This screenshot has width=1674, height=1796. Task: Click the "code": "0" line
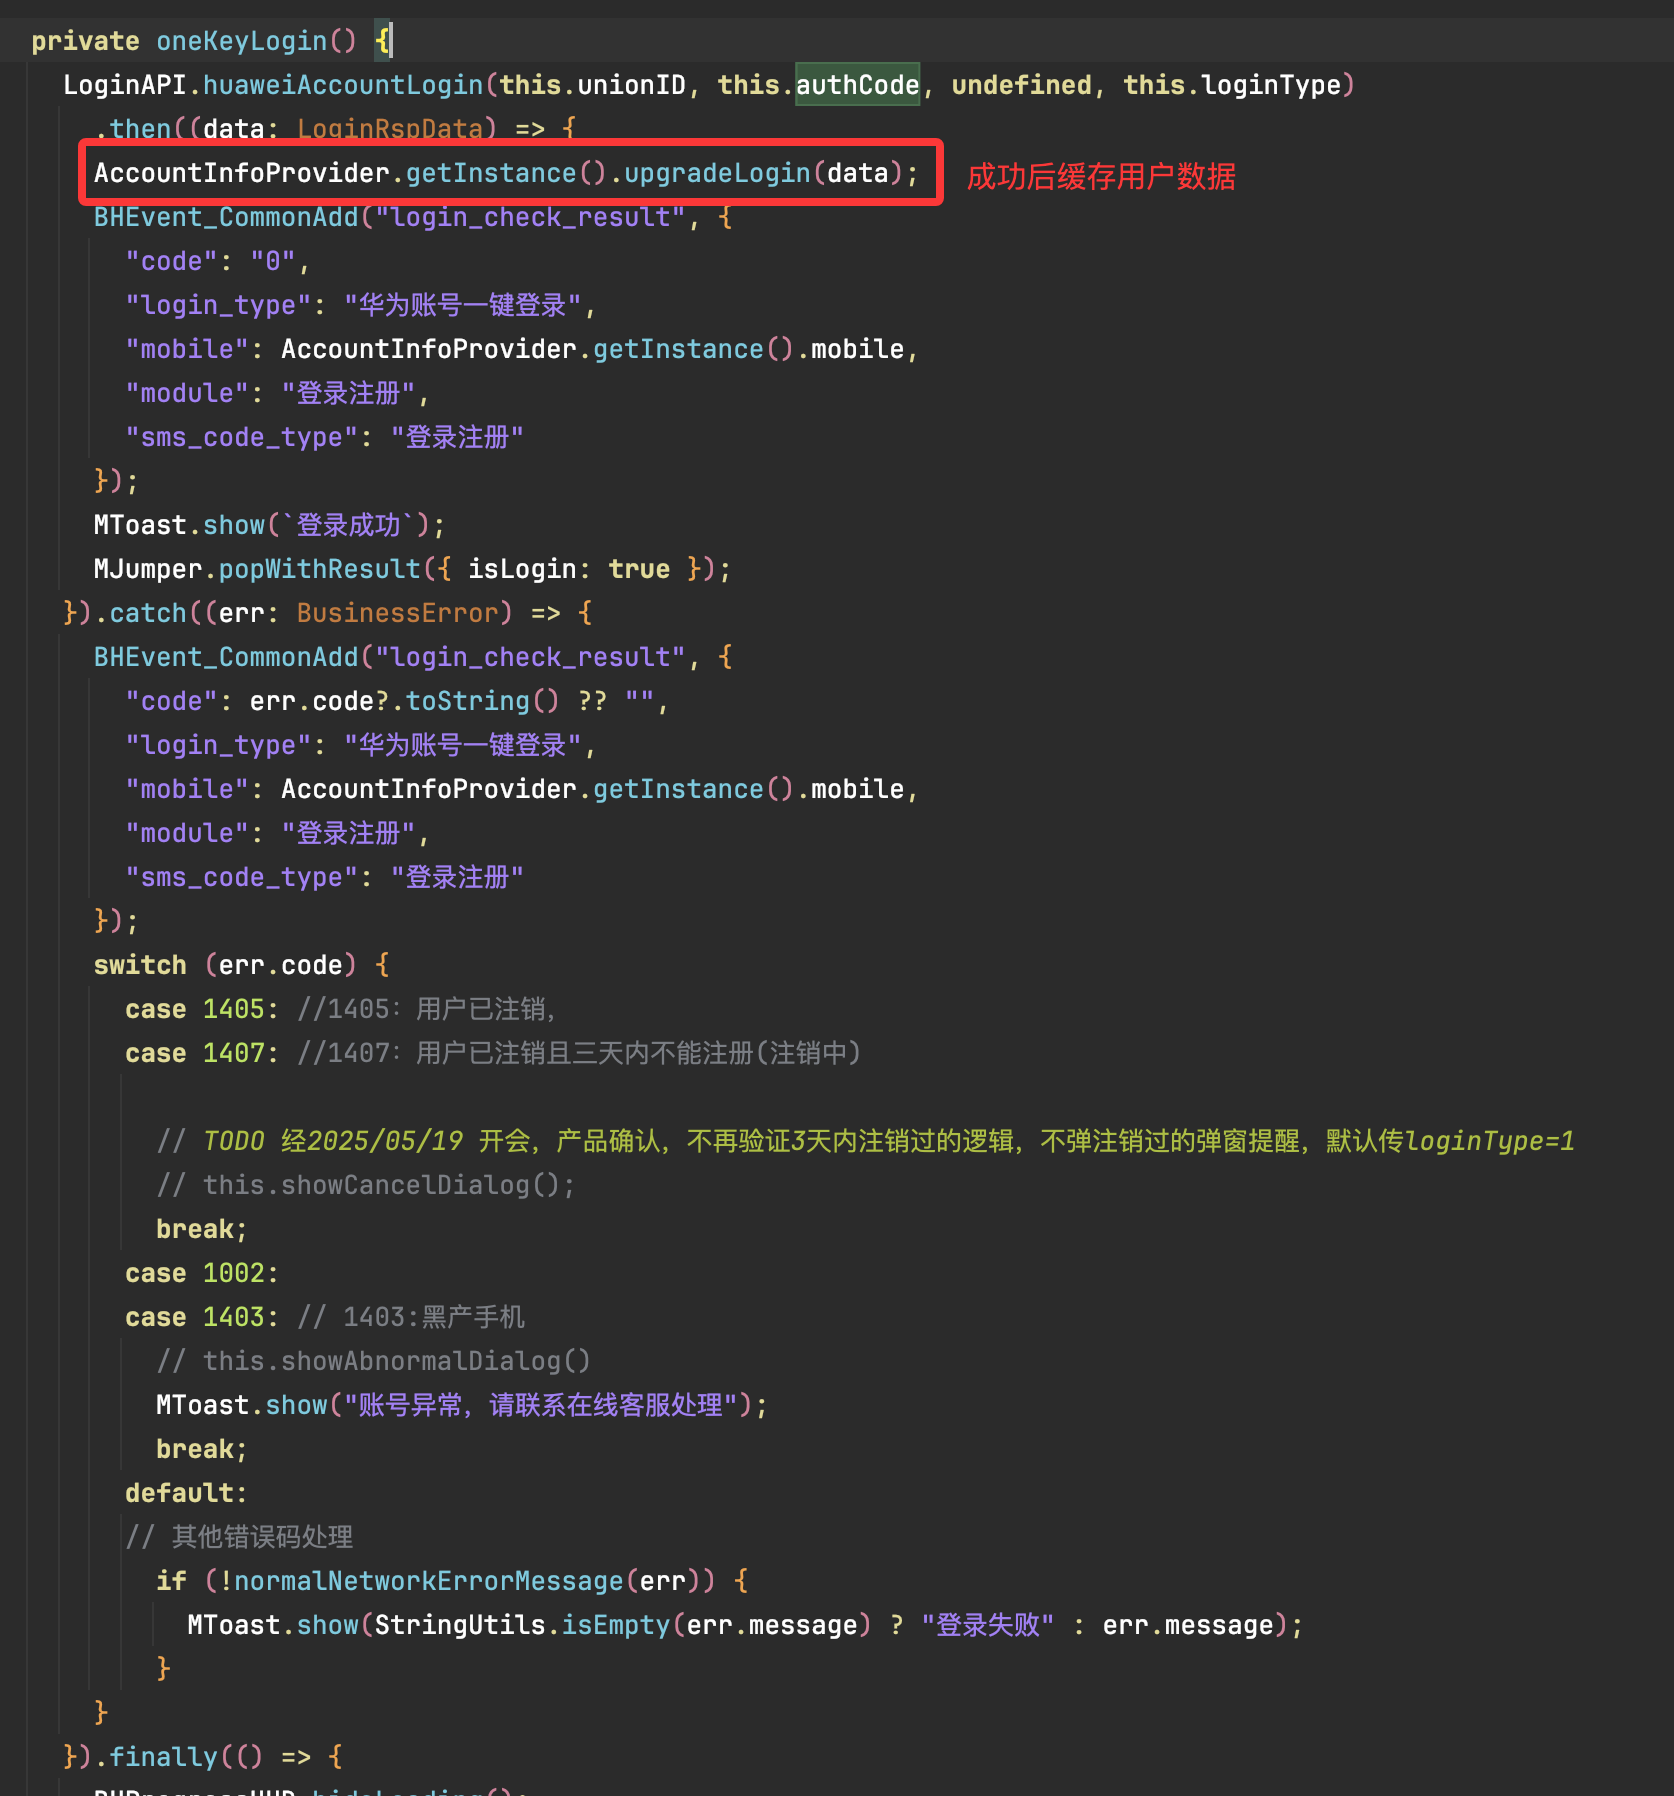click(218, 261)
